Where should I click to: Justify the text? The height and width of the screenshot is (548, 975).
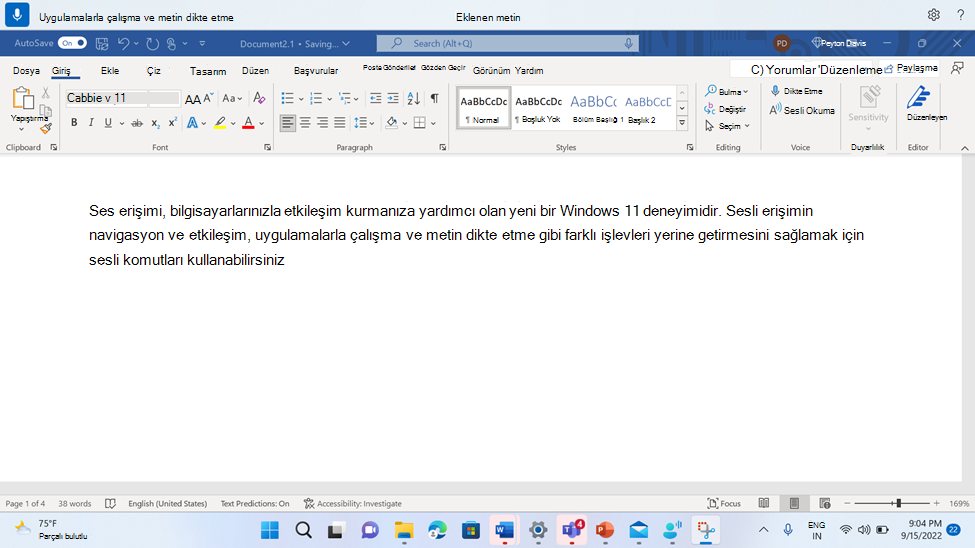point(340,123)
